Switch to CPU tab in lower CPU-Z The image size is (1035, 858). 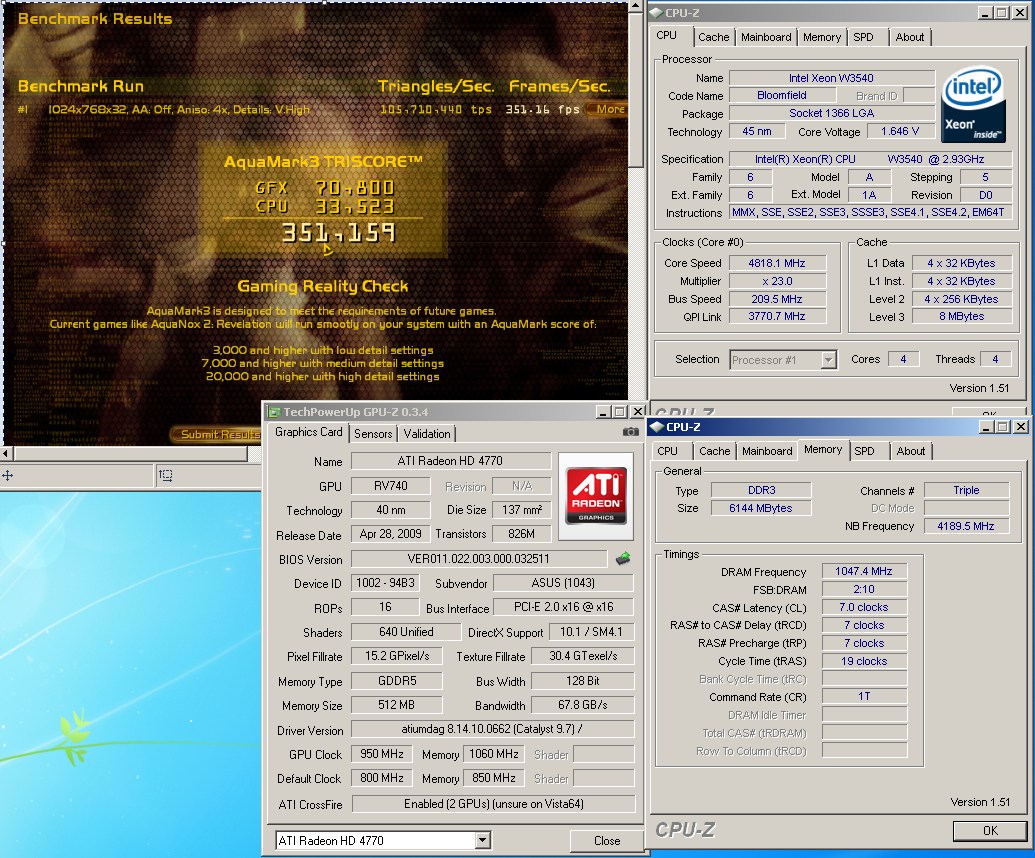pyautogui.click(x=667, y=451)
